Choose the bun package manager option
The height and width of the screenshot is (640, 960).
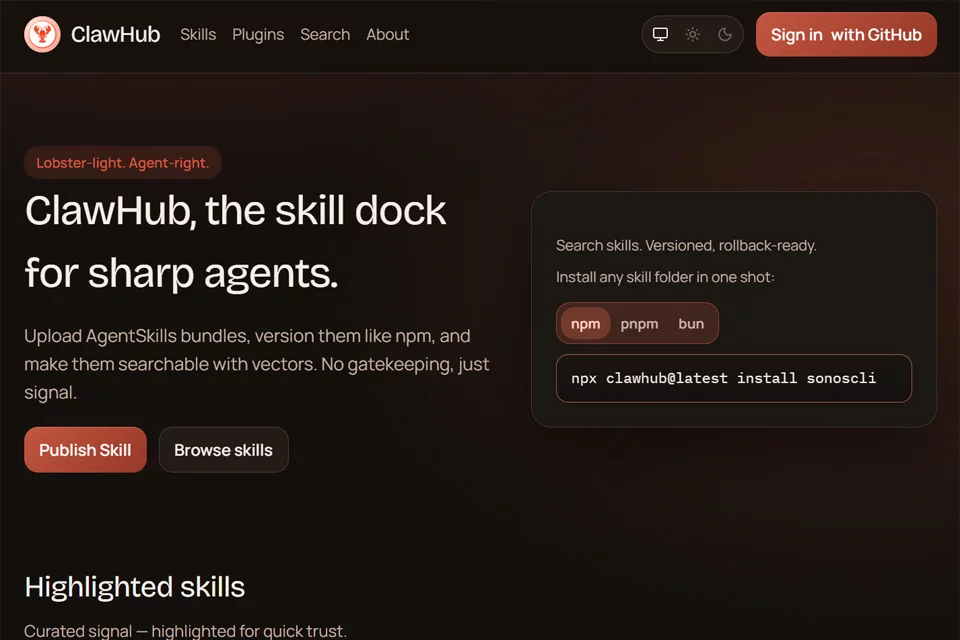point(691,324)
